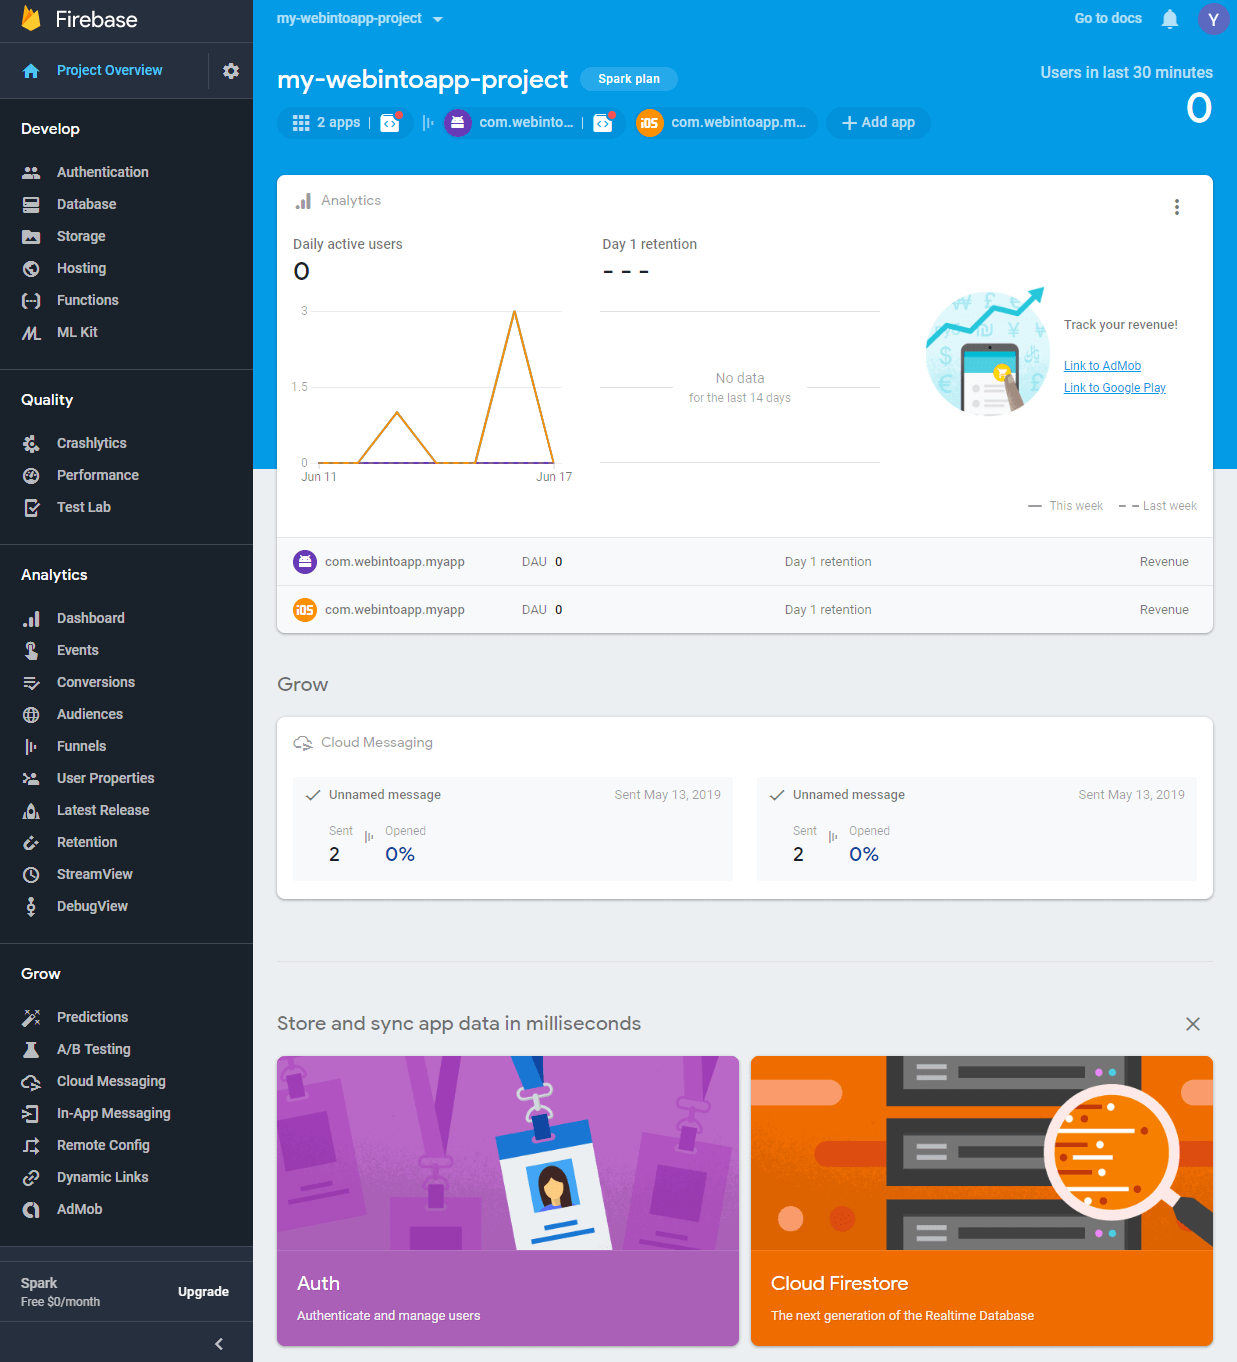
Task: Open the Cloud Firestore promo card
Action: 982,1201
